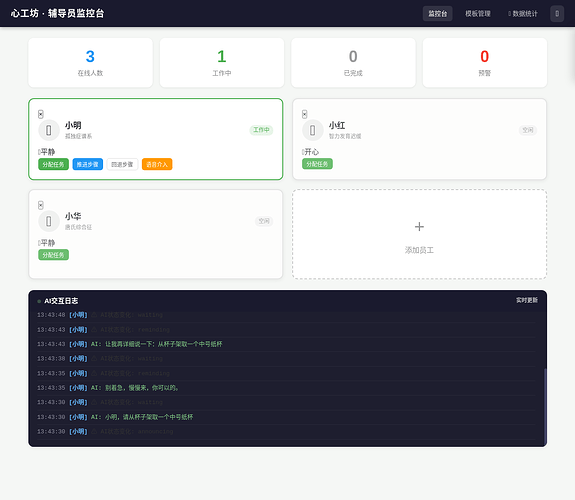Click the plus icon to add employee
Viewport: 575px width, 500px height.
tap(419, 227)
